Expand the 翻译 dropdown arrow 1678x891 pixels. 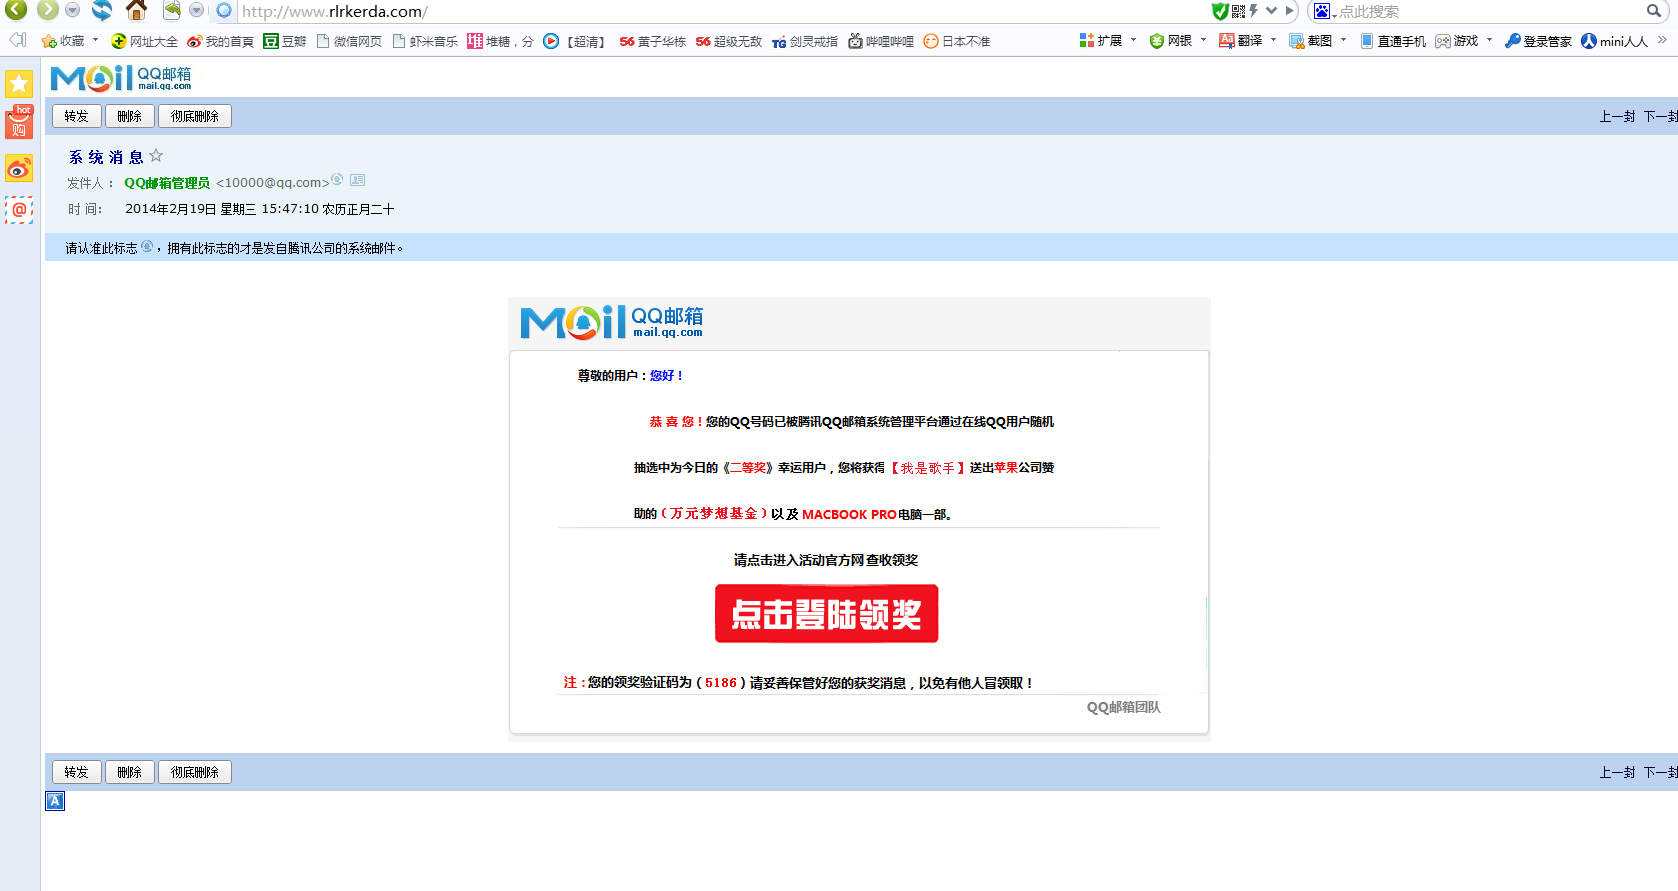pyautogui.click(x=1274, y=41)
